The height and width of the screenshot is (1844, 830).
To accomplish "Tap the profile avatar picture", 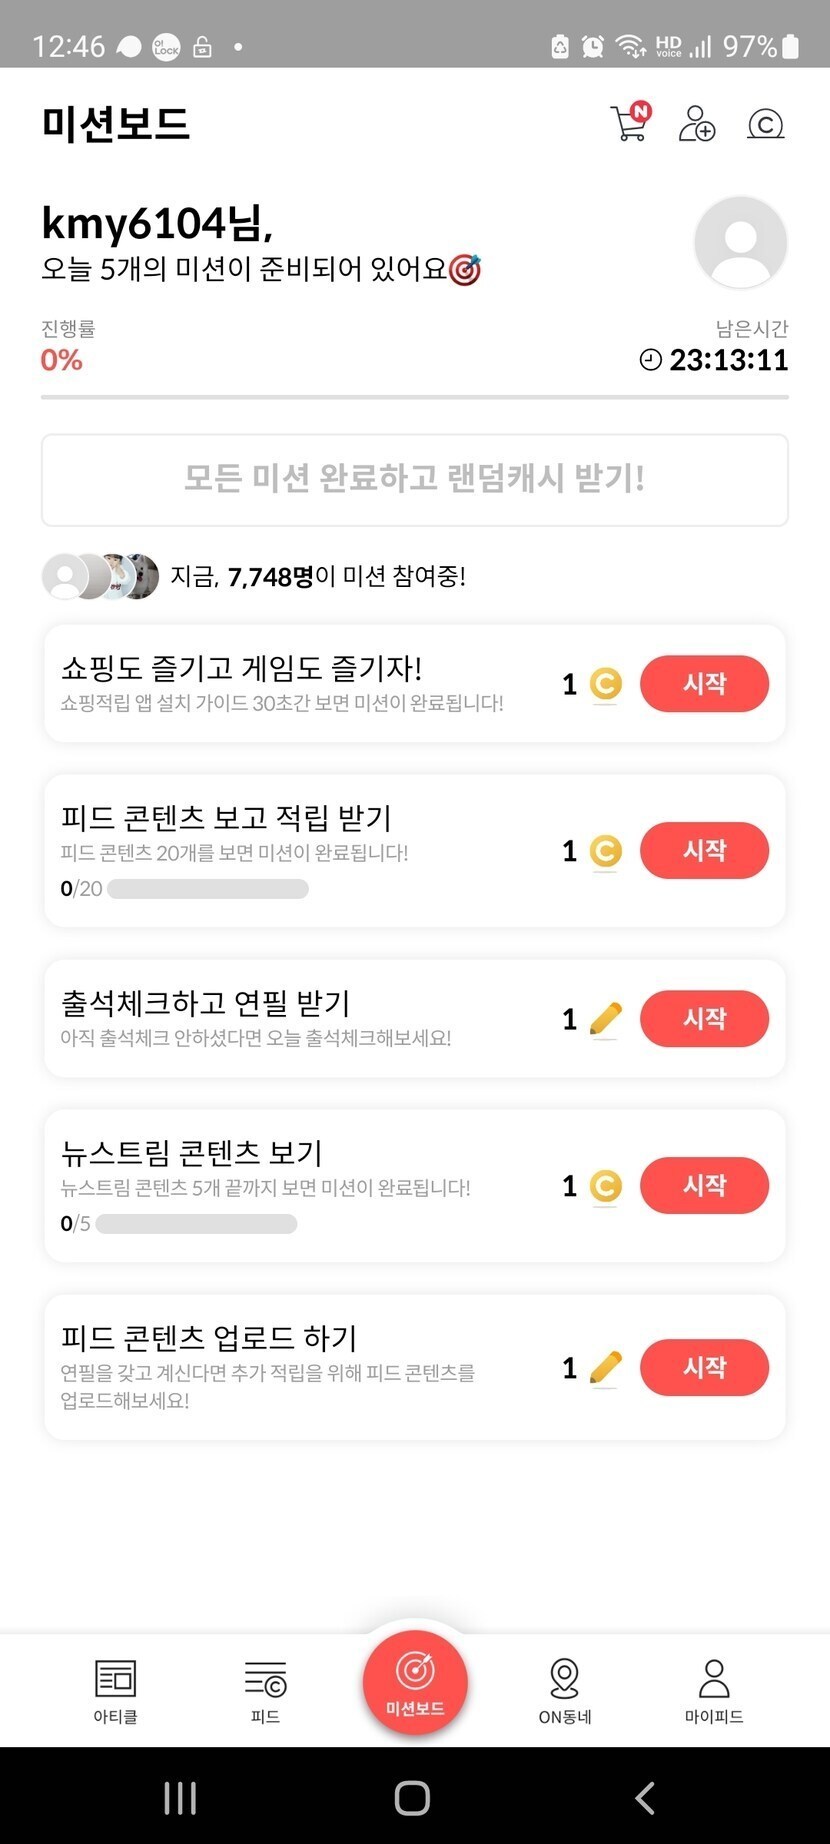I will [x=740, y=242].
